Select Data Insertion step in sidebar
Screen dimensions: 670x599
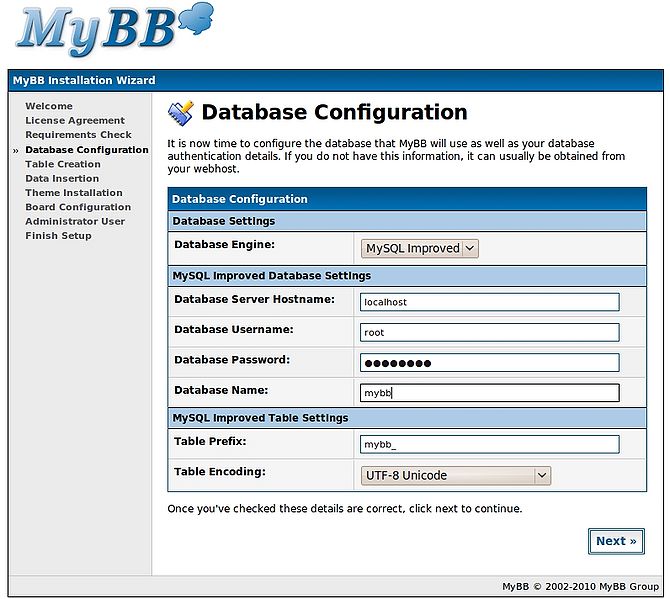coord(62,179)
